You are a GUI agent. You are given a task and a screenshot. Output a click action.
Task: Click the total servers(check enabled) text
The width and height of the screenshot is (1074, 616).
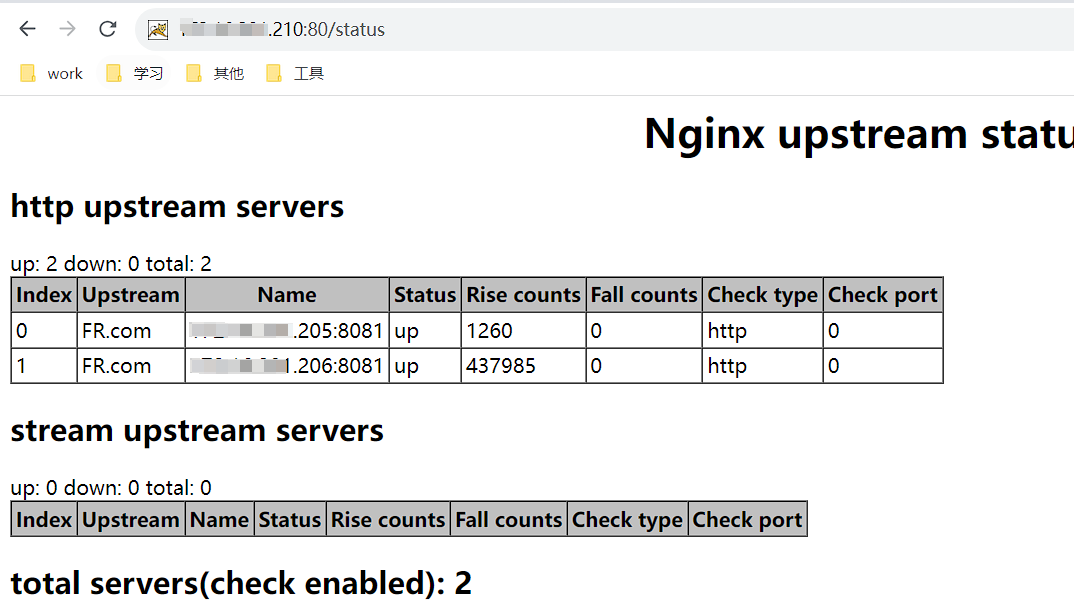[241, 582]
